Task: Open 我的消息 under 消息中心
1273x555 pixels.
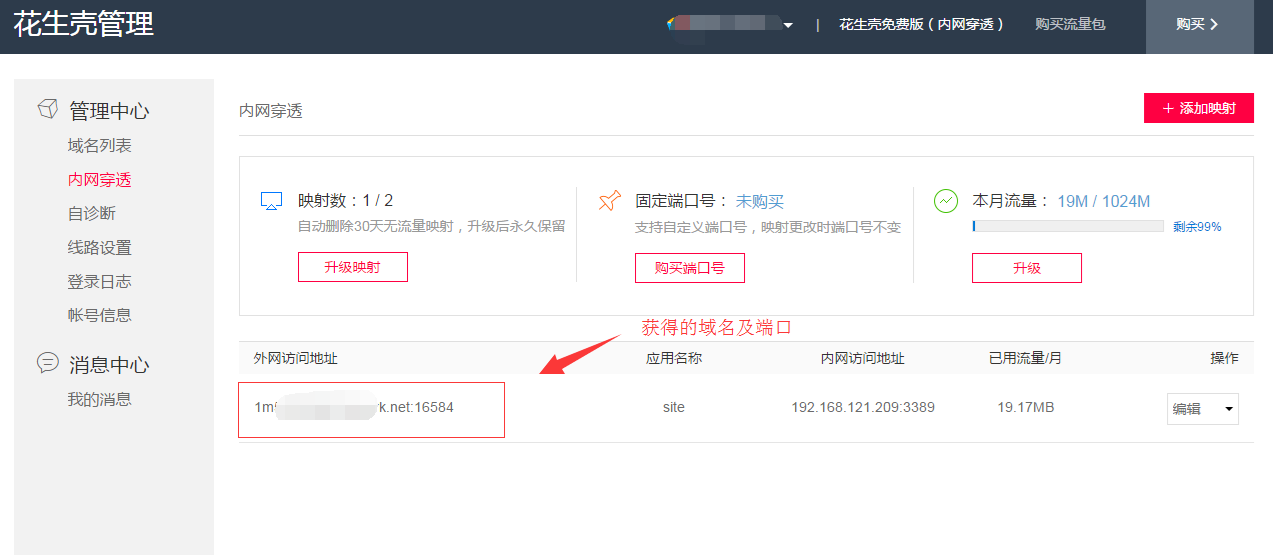Action: tap(99, 400)
